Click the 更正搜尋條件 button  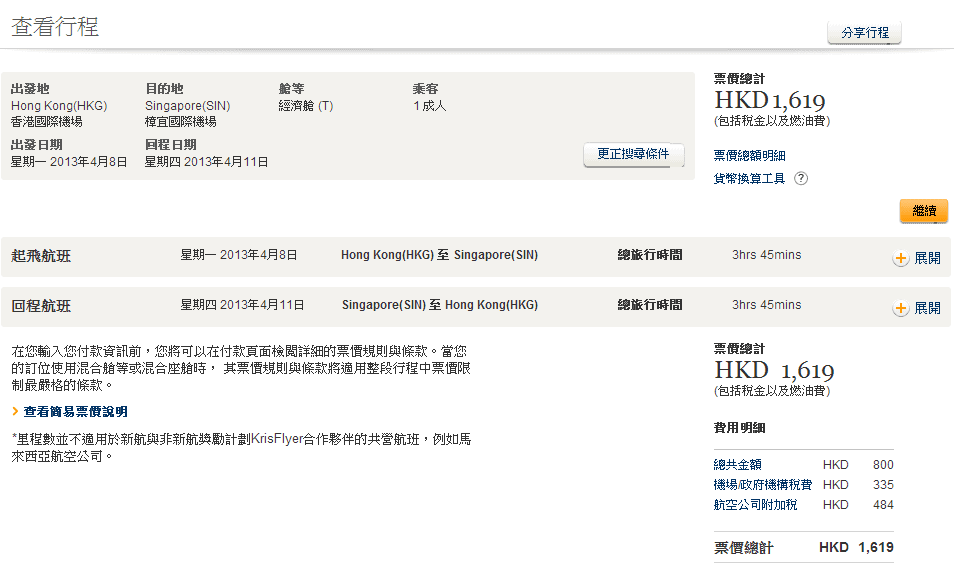[x=633, y=154]
